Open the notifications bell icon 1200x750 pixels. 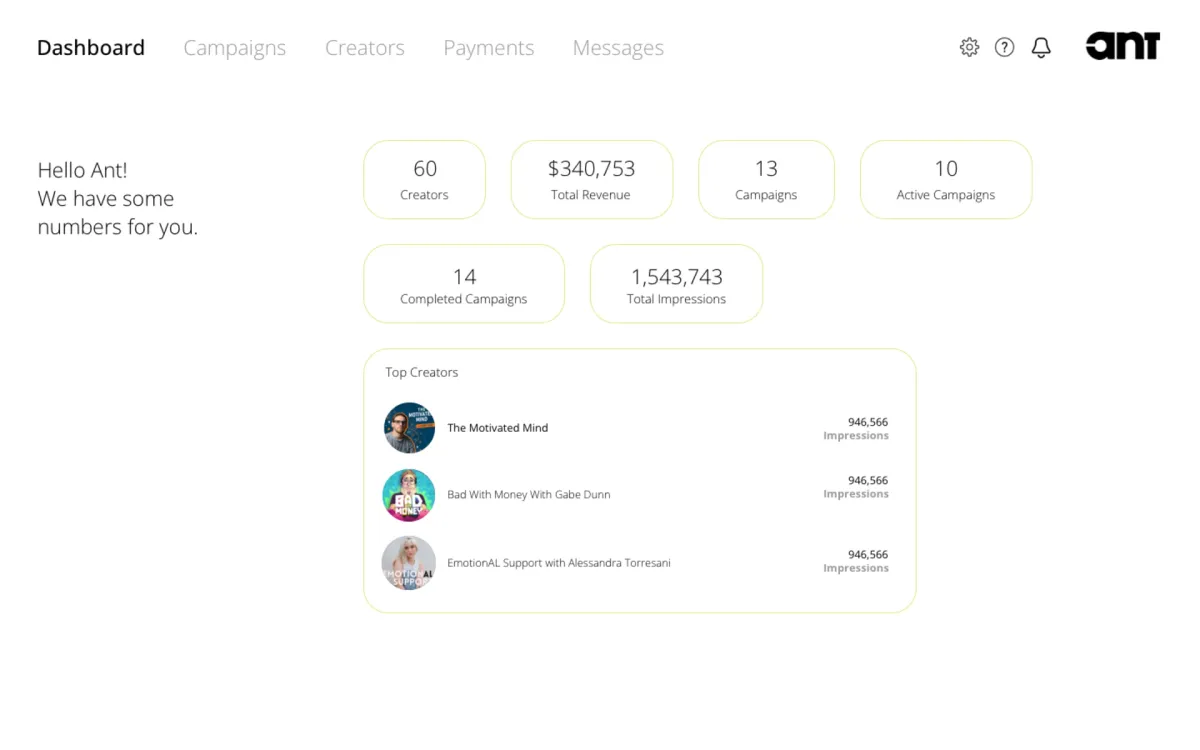[1041, 47]
